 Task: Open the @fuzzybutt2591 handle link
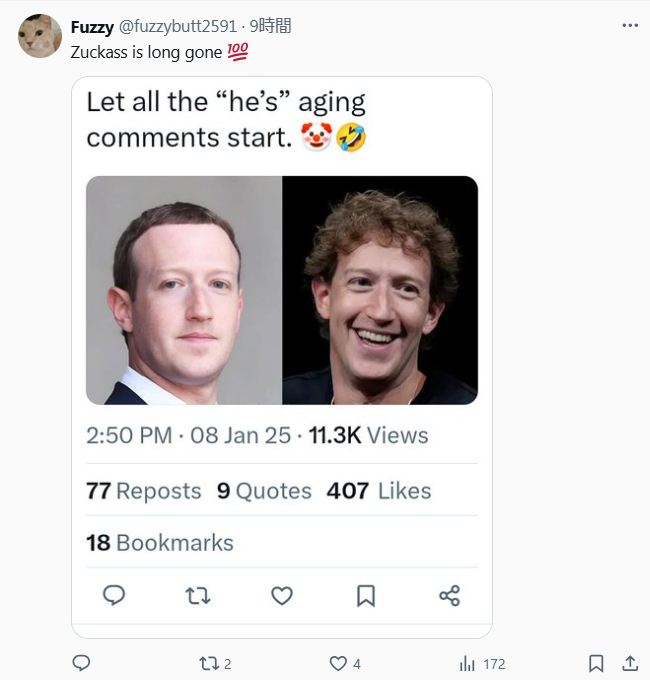click(x=178, y=27)
